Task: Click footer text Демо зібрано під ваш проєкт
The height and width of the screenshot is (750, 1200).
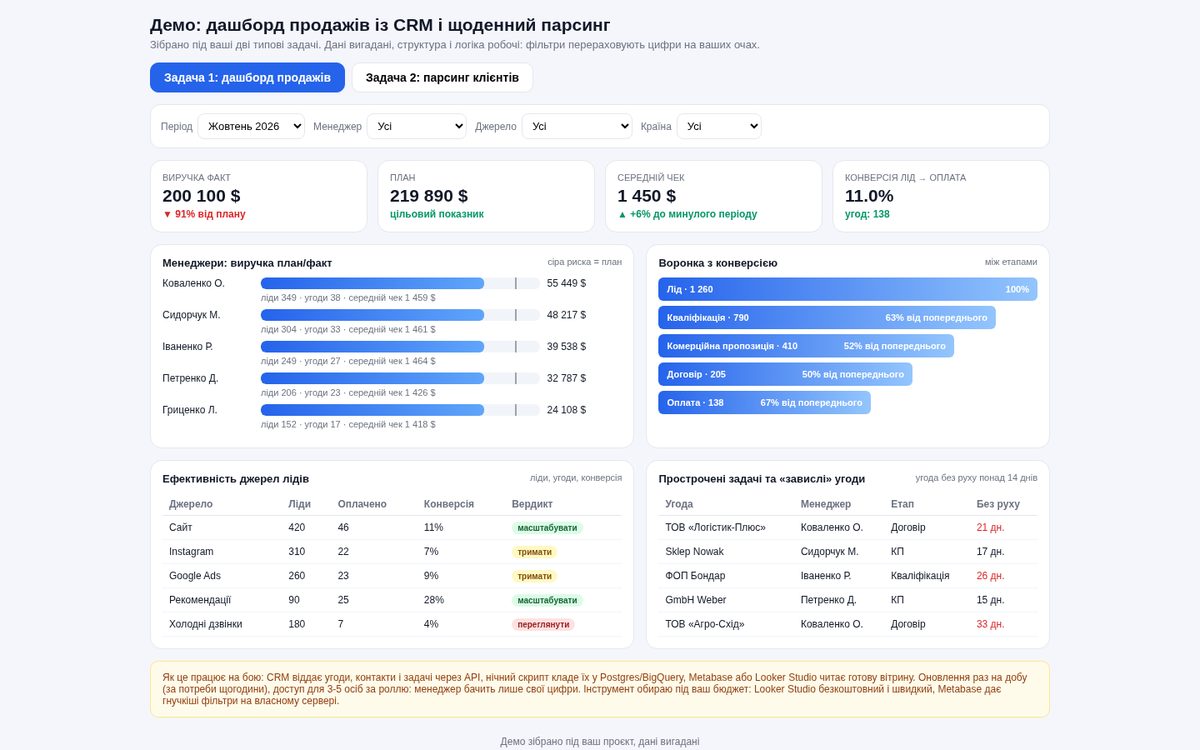Action: (600, 741)
